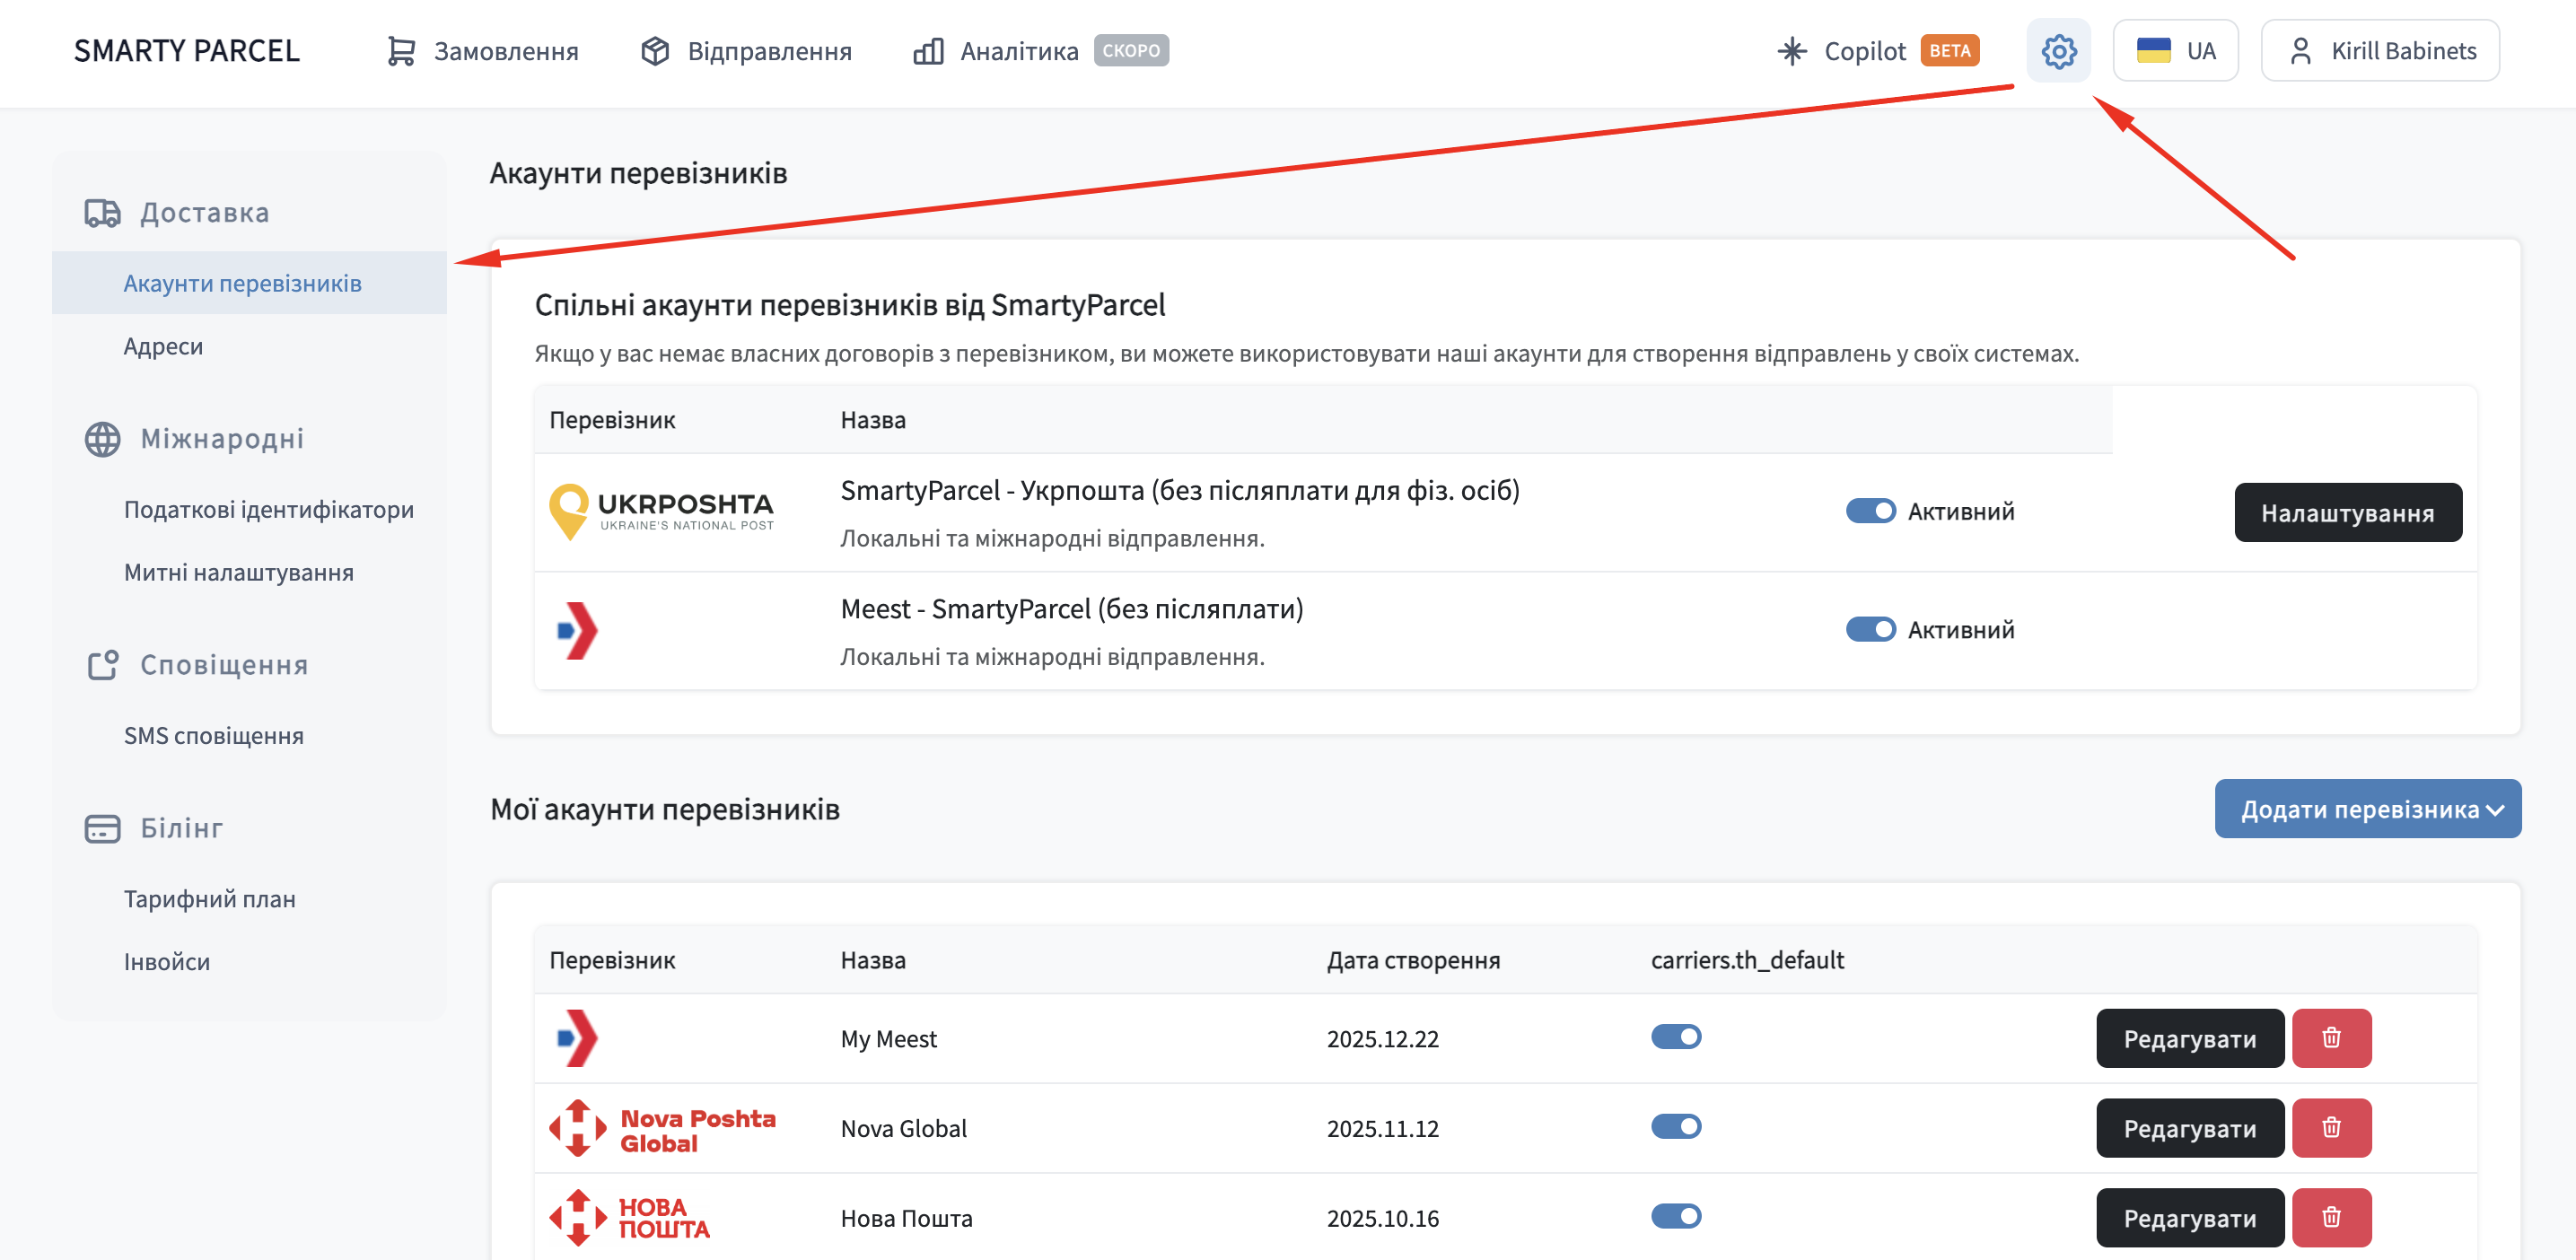
Task: Delete the My Meest carrier account
Action: (2331, 1038)
